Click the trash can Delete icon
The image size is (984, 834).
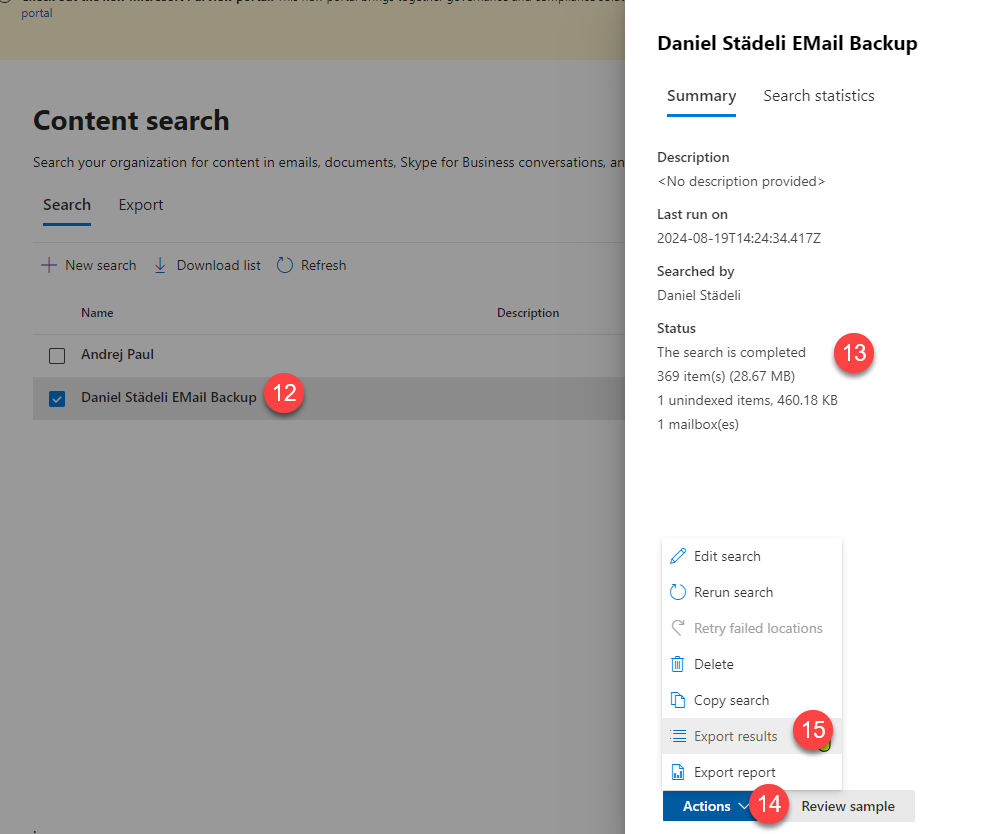pyautogui.click(x=677, y=664)
